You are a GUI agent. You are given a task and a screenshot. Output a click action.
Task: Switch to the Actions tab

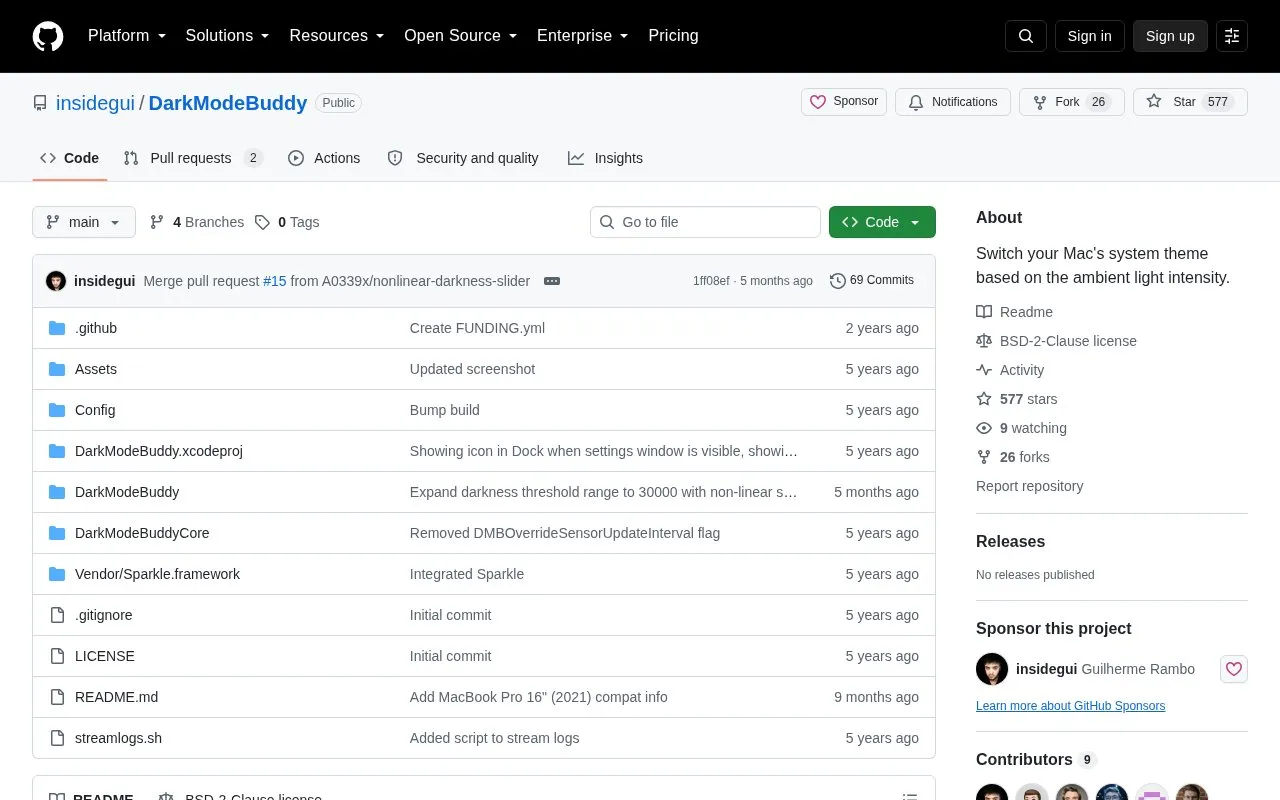click(324, 158)
